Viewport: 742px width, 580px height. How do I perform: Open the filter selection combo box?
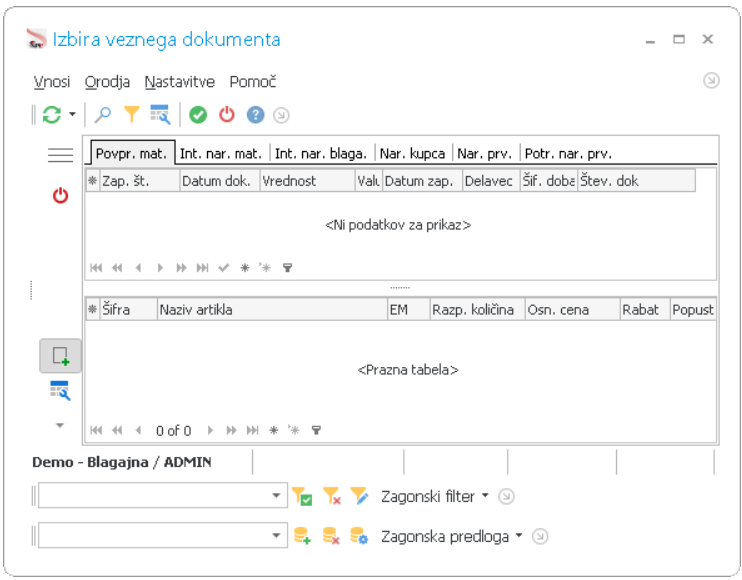click(x=163, y=495)
